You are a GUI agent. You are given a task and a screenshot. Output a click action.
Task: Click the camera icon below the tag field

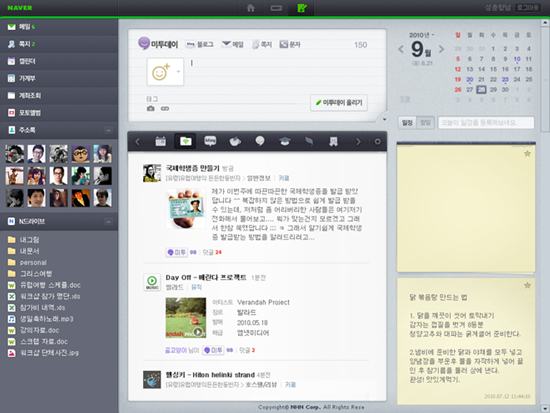(x=151, y=108)
